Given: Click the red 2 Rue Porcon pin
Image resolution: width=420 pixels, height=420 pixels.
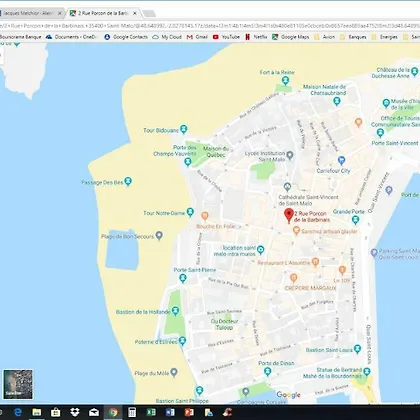Looking at the screenshot, I should tap(289, 215).
